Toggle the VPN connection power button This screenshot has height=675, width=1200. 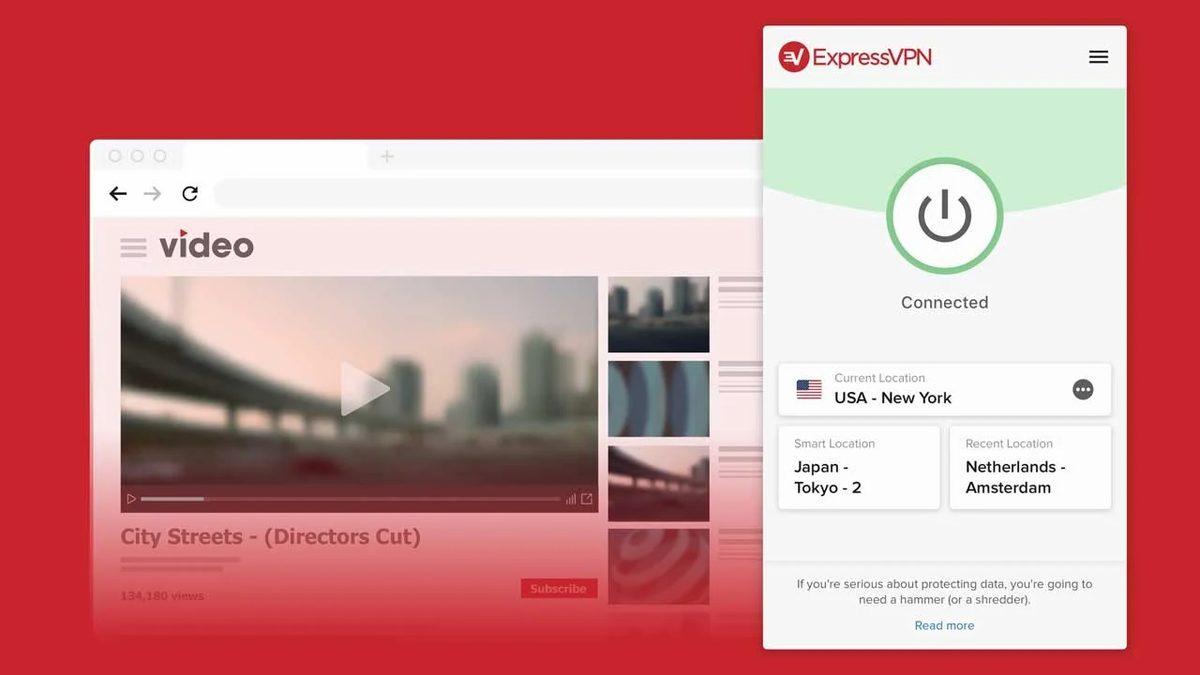pyautogui.click(x=944, y=215)
